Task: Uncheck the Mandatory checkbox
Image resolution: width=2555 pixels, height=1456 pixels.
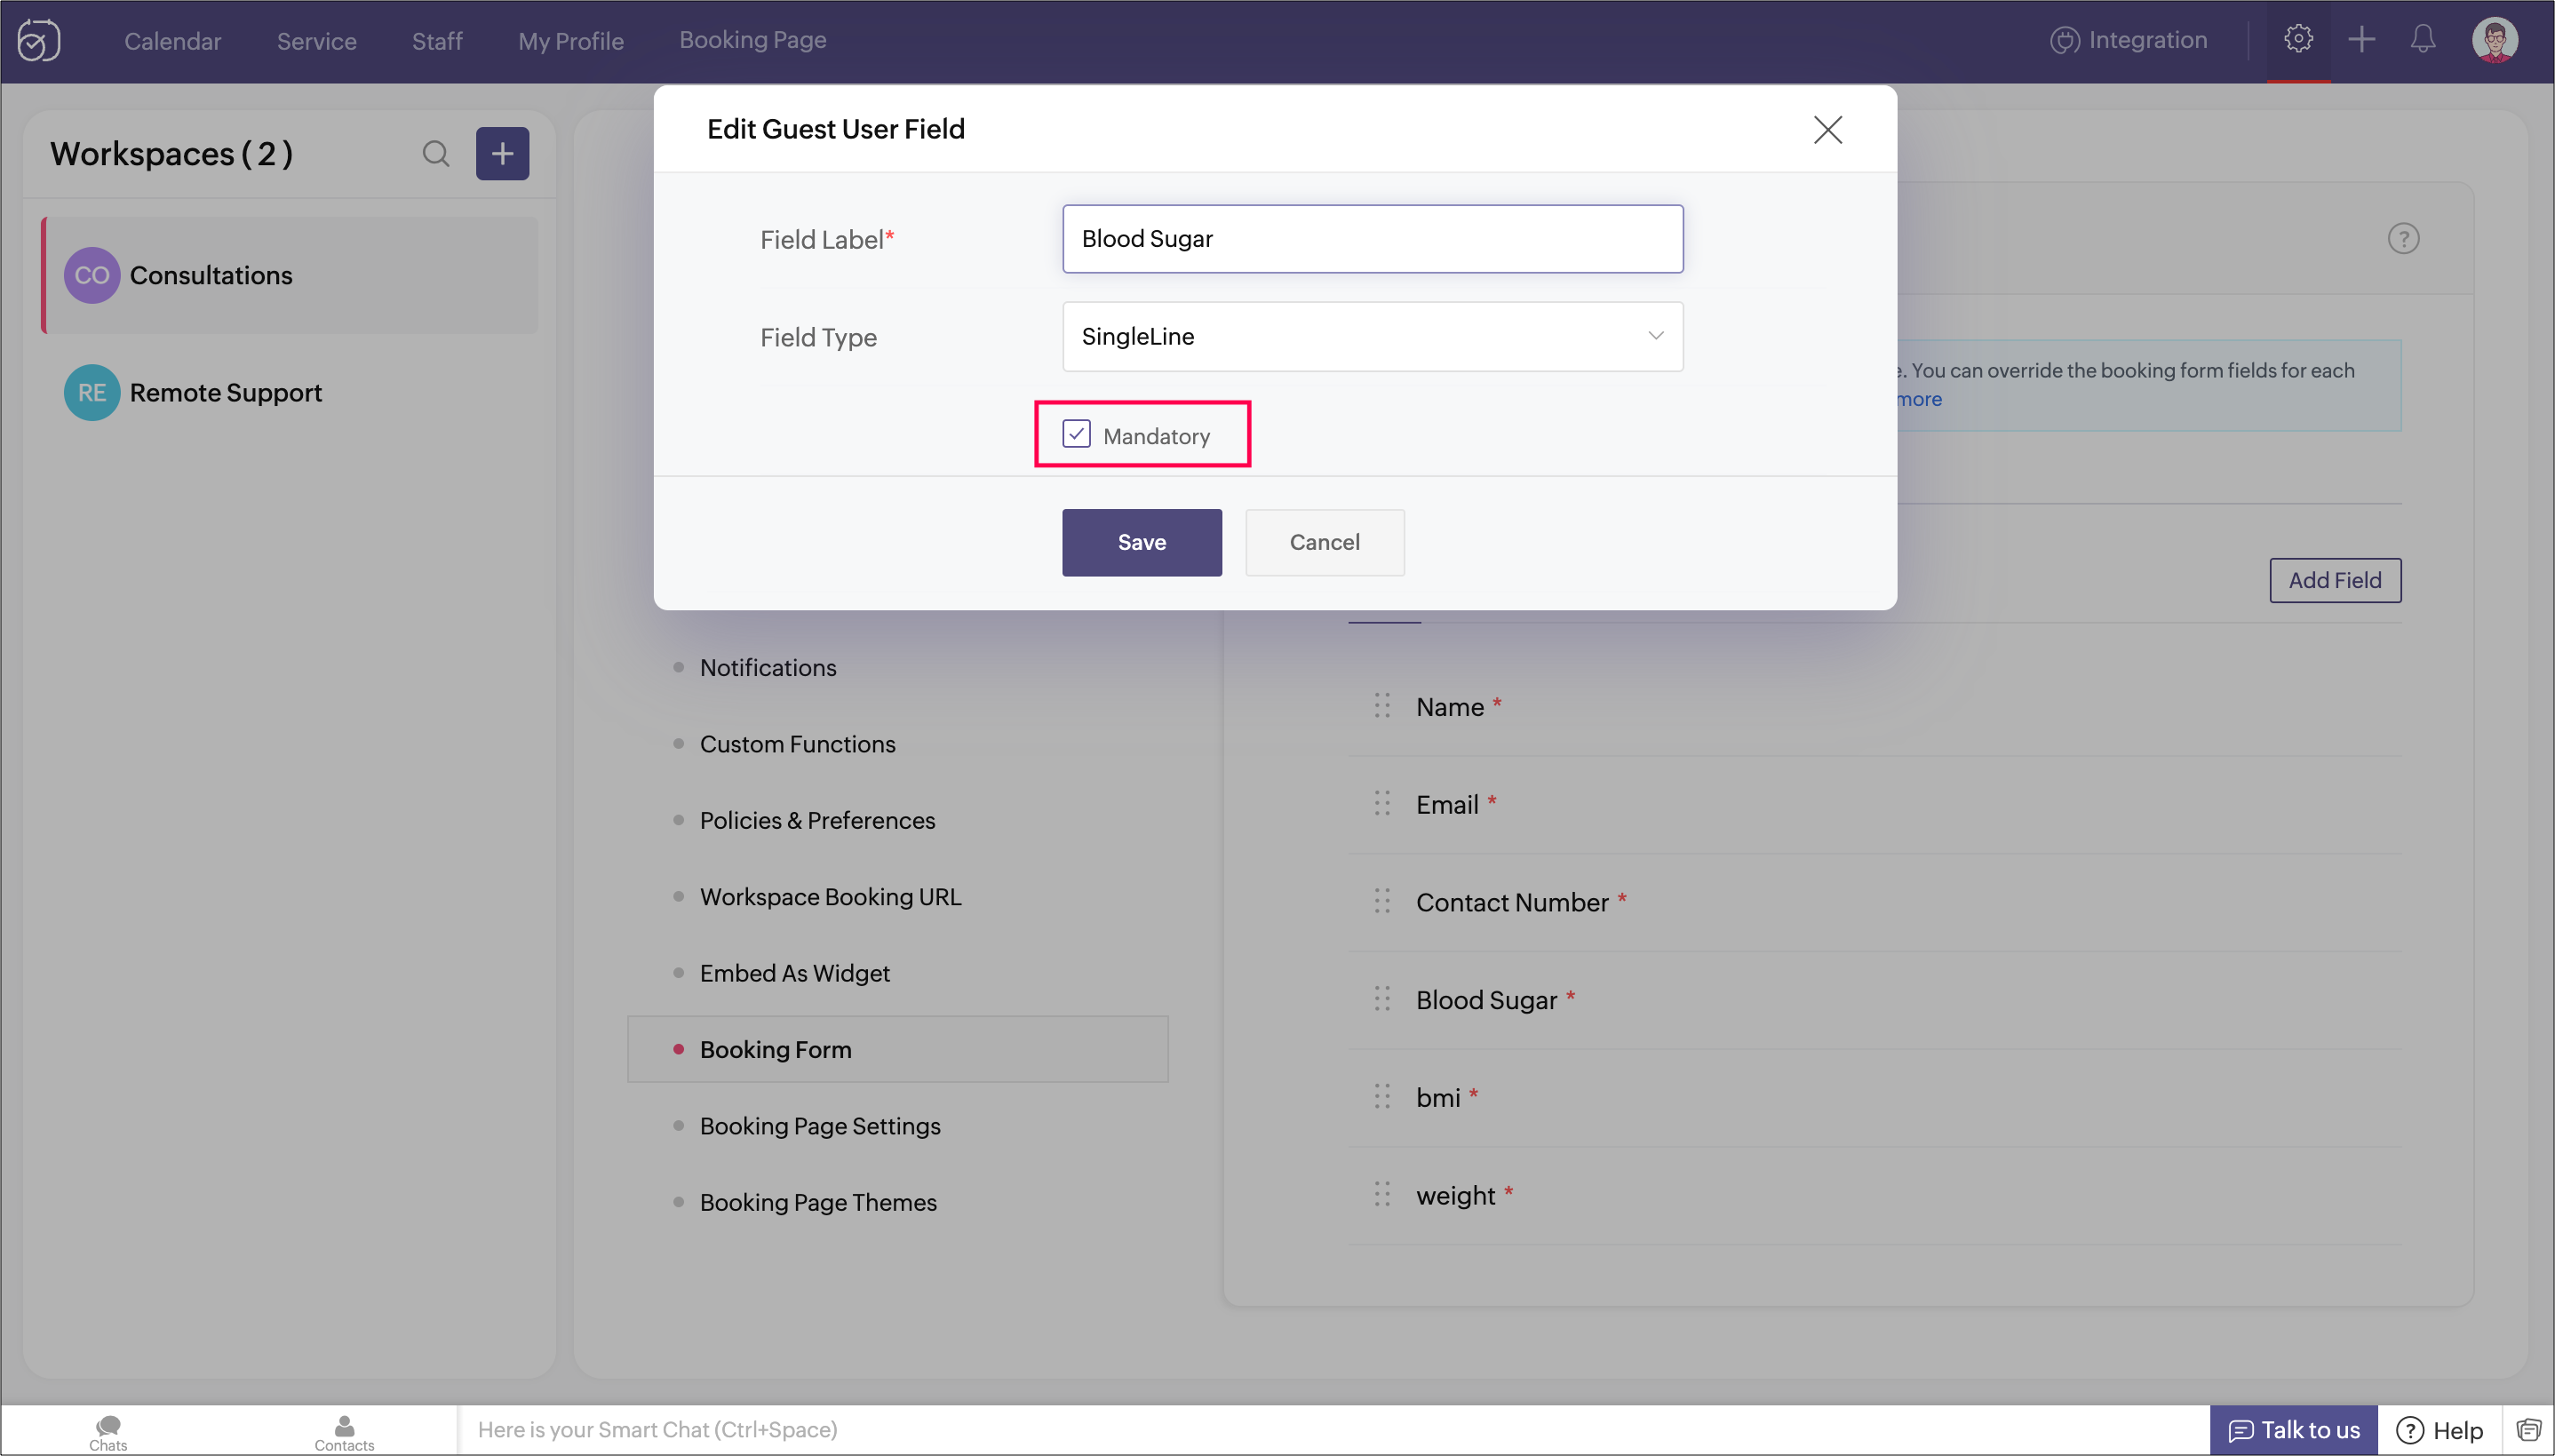Action: click(1076, 434)
